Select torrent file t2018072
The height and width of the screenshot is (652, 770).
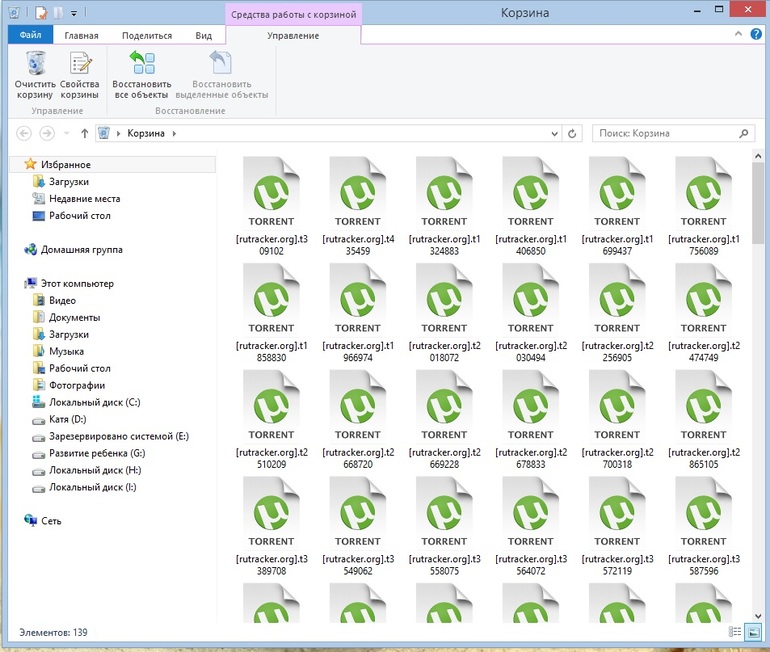(x=444, y=313)
